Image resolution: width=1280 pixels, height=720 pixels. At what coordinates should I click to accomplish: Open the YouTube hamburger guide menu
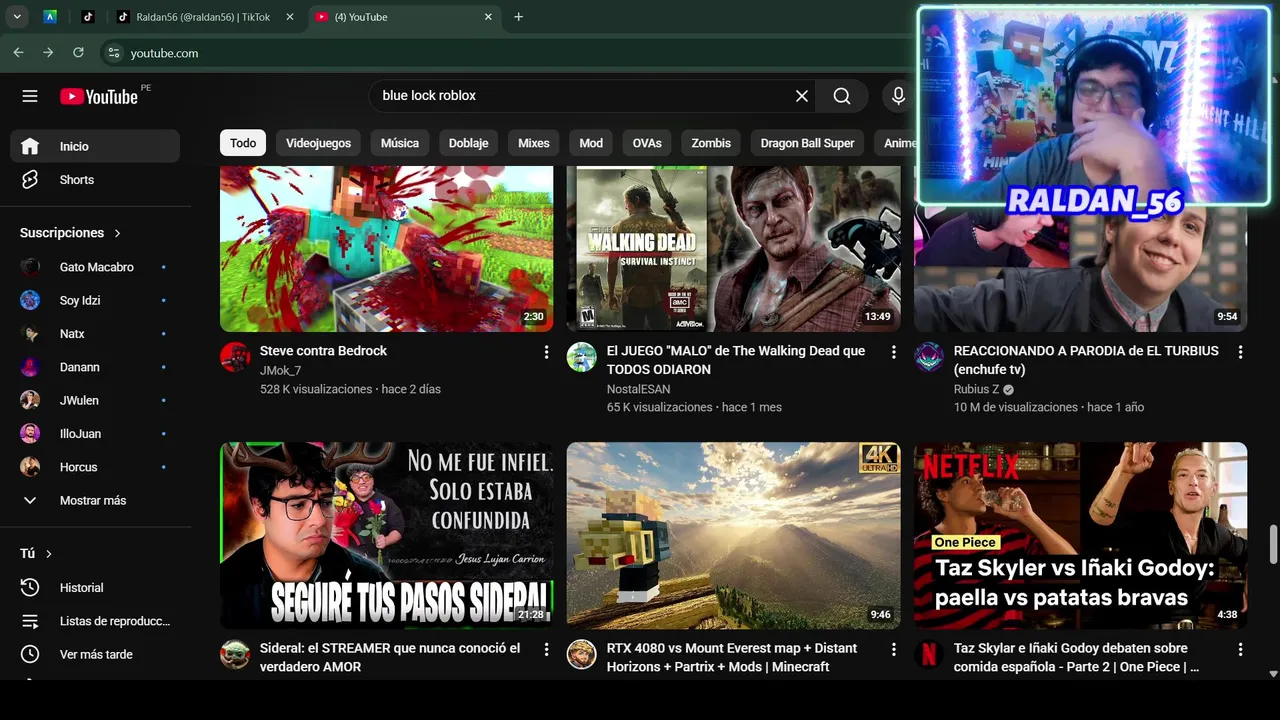[x=30, y=96]
